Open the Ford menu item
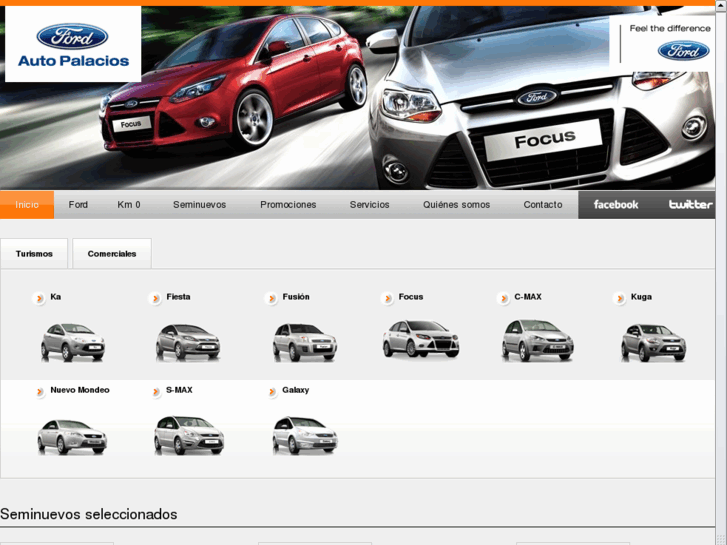Image resolution: width=727 pixels, height=545 pixels. 78,205
